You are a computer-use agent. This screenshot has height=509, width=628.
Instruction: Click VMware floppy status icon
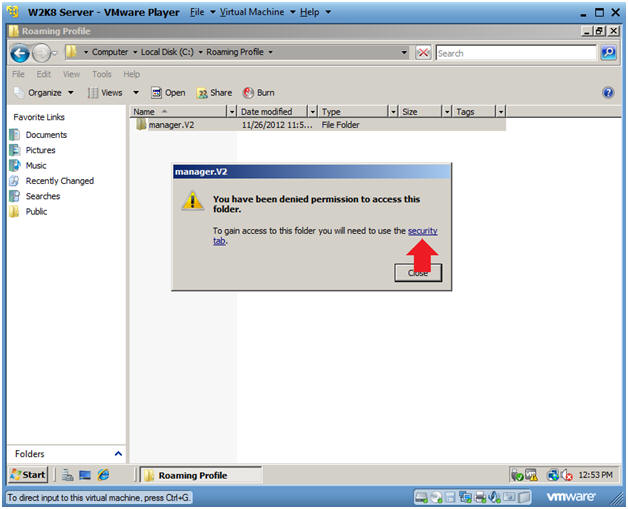[x=450, y=497]
